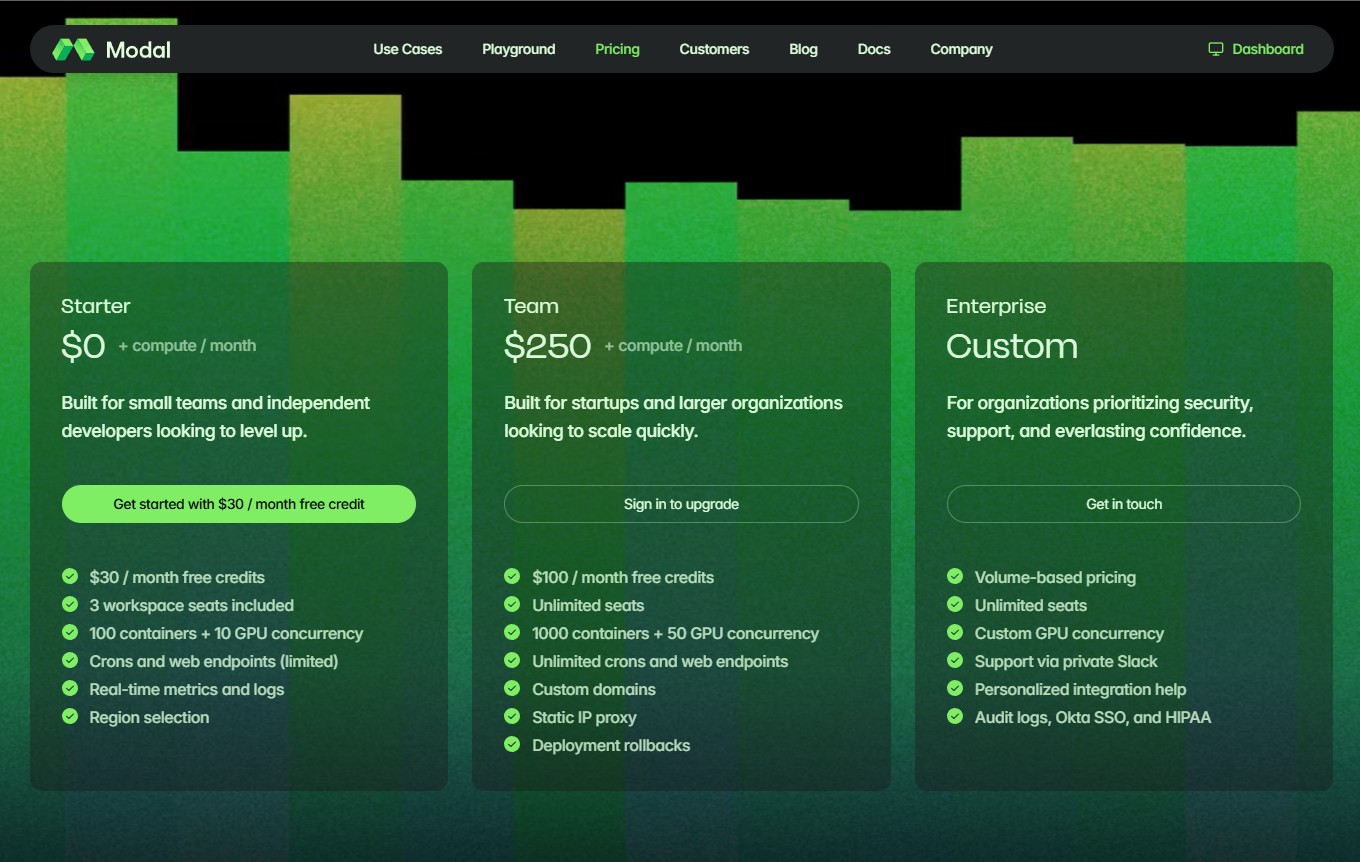
Task: Open the Use Cases menu
Action: (x=408, y=49)
